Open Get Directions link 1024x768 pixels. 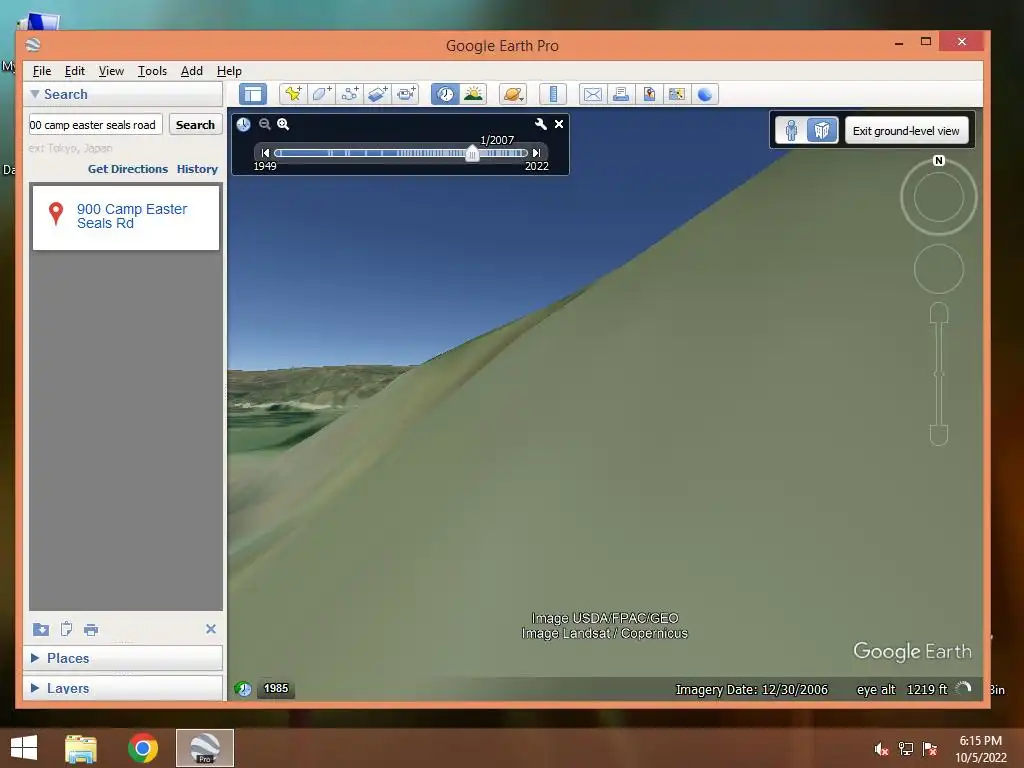(x=128, y=169)
